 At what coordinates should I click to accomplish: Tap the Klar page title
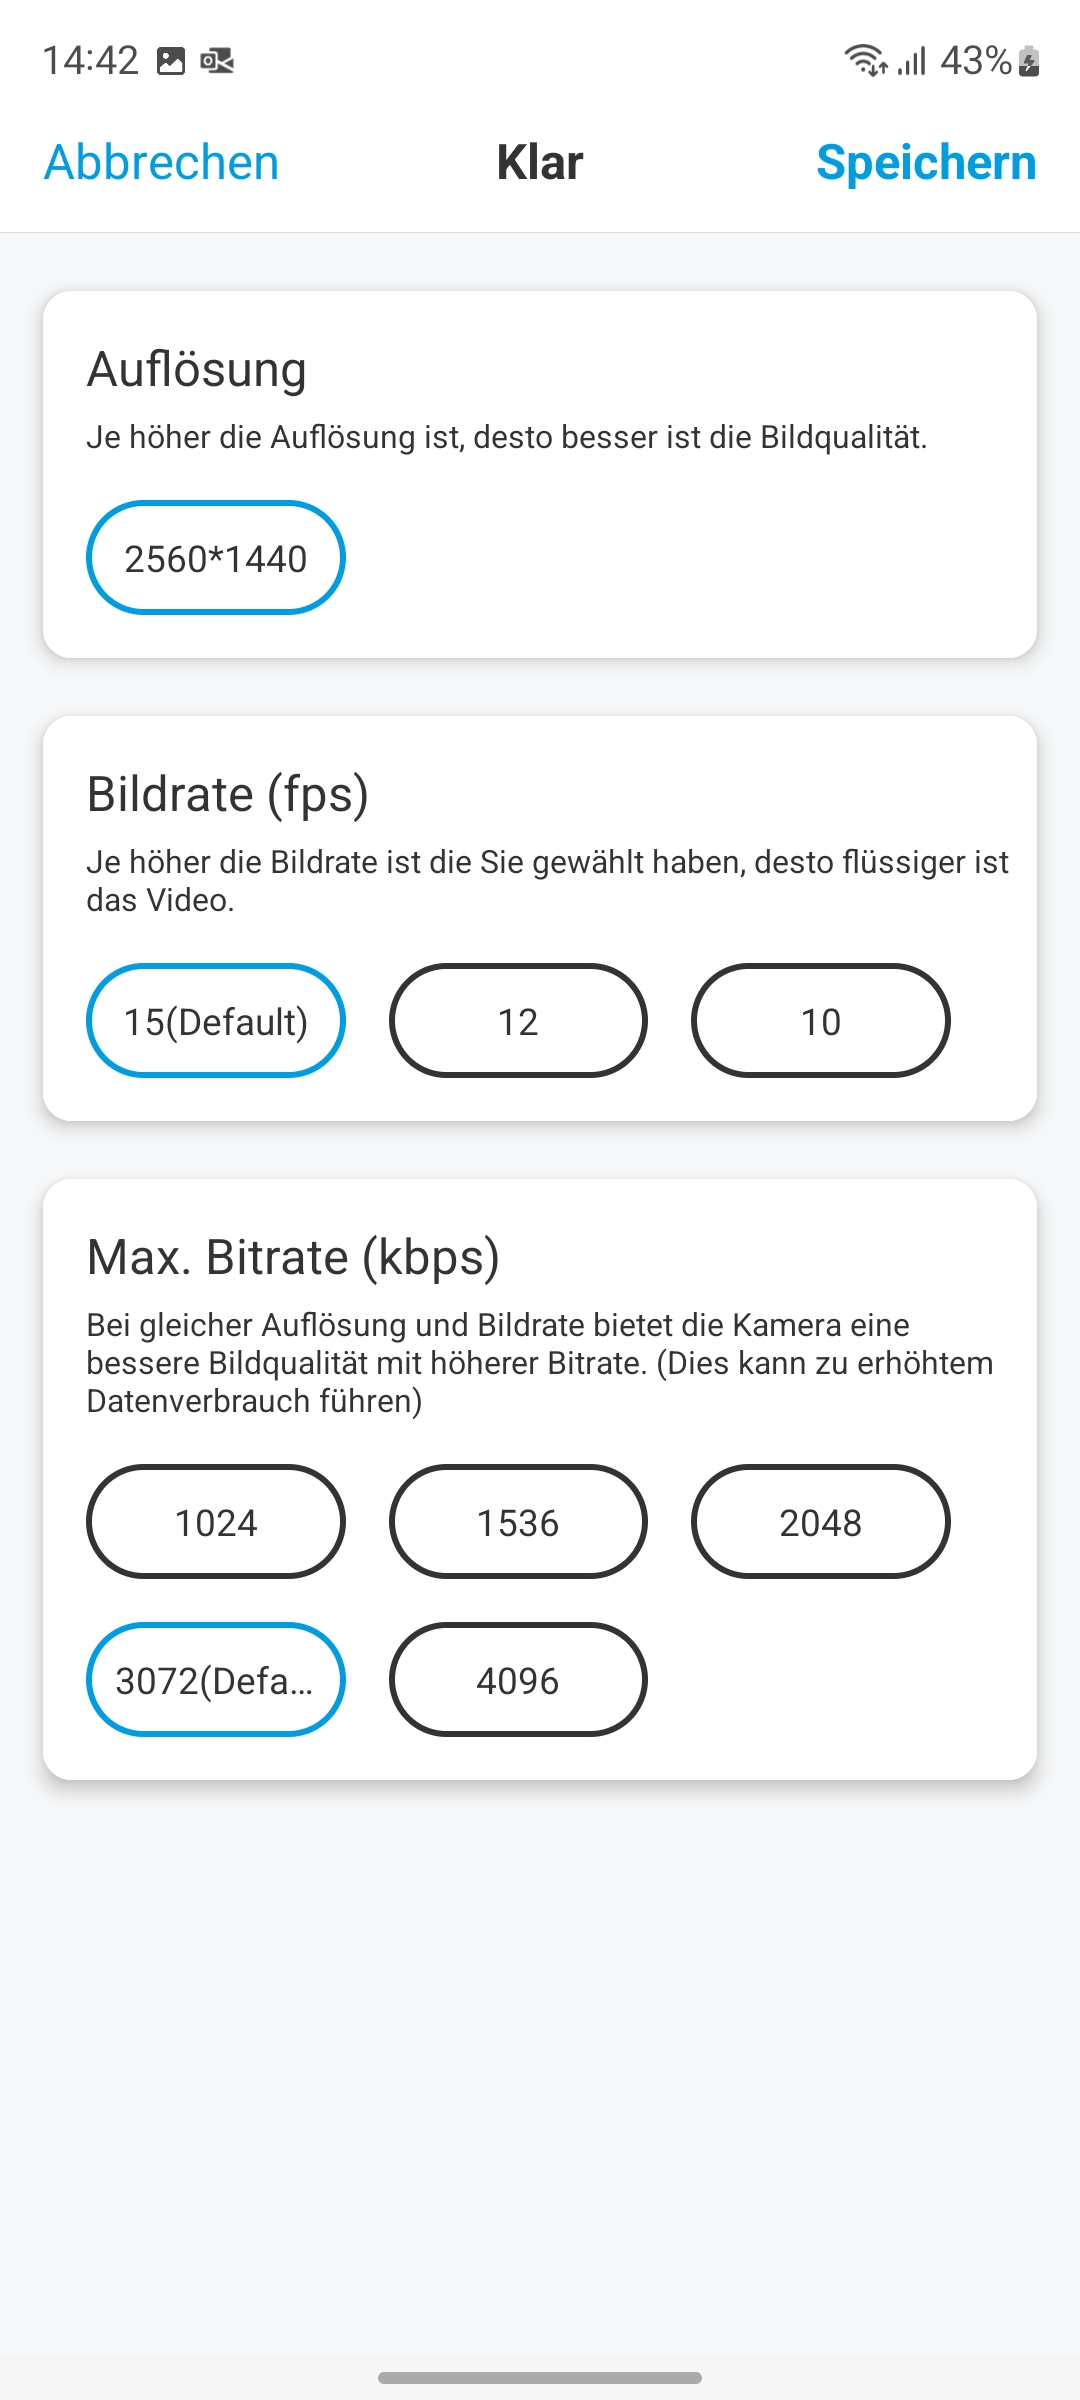540,162
